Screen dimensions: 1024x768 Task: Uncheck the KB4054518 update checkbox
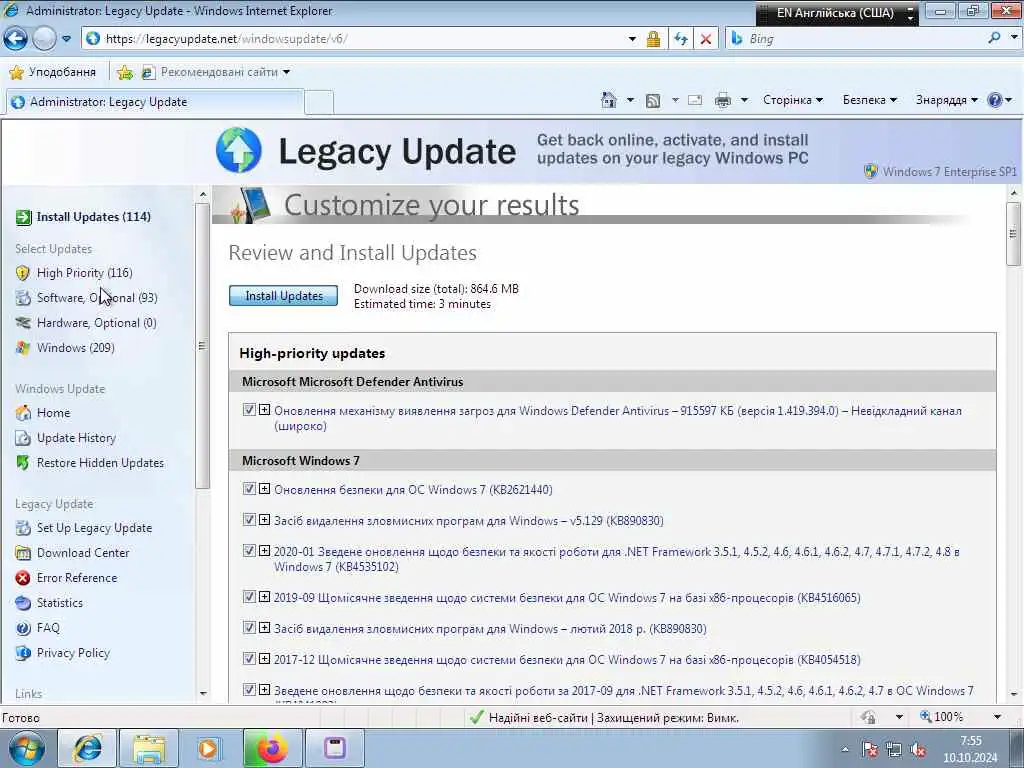(249, 659)
